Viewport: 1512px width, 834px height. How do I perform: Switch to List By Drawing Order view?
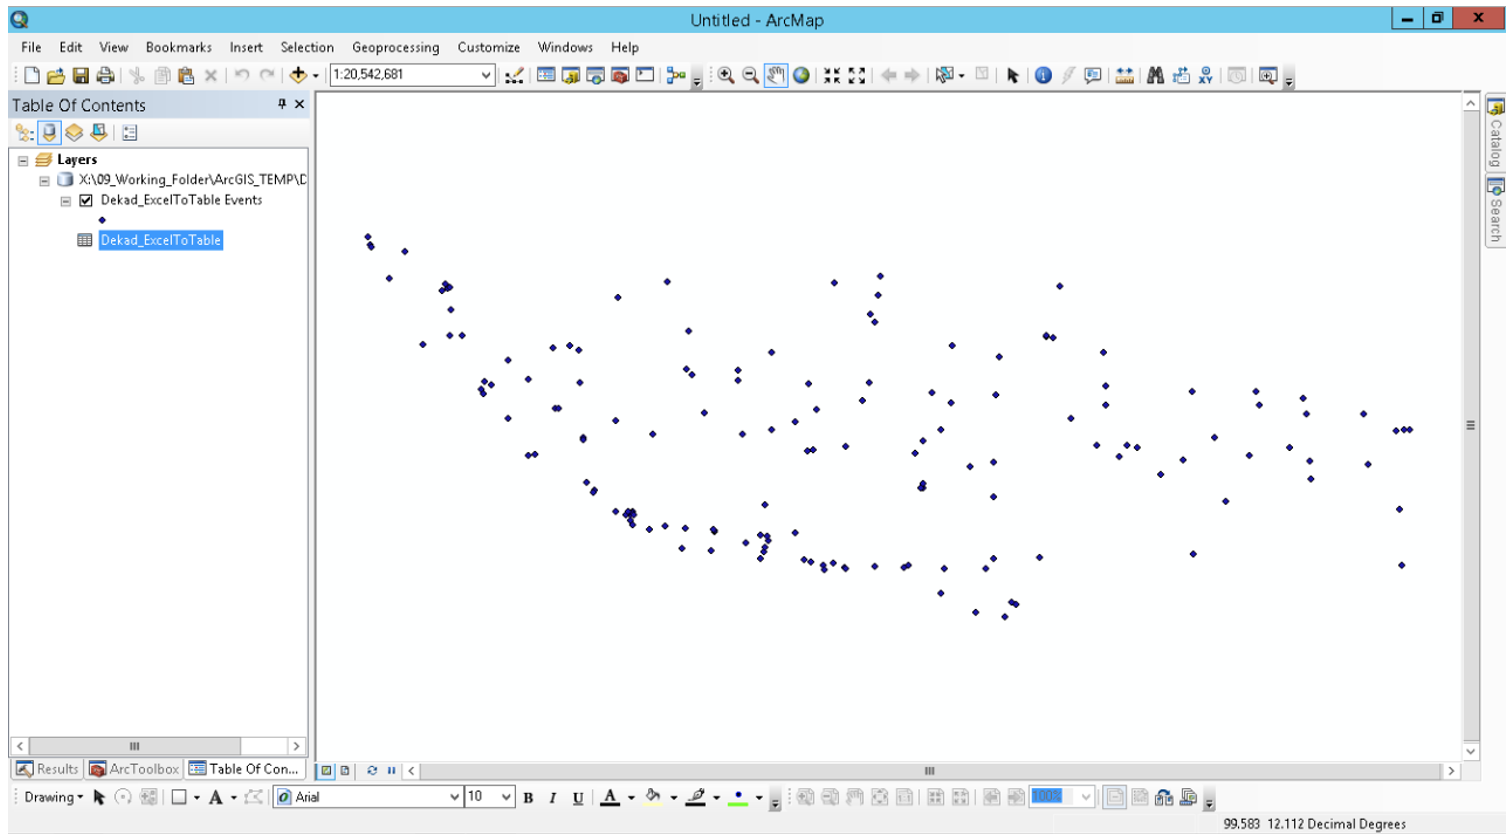point(25,133)
